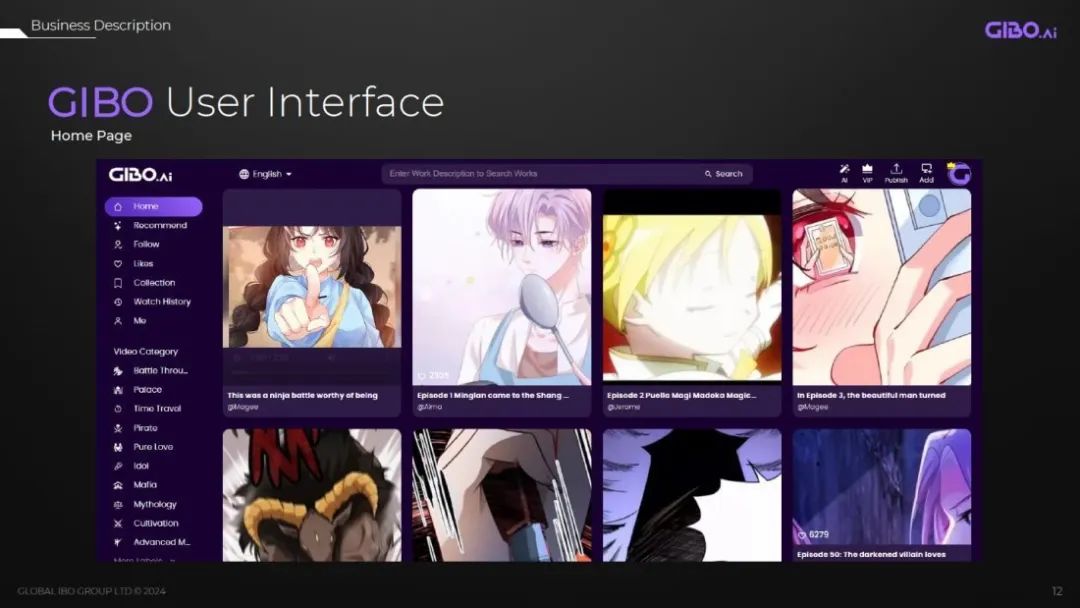Click the heart icon beside Likes
This screenshot has width=1080, height=608.
[x=118, y=264]
